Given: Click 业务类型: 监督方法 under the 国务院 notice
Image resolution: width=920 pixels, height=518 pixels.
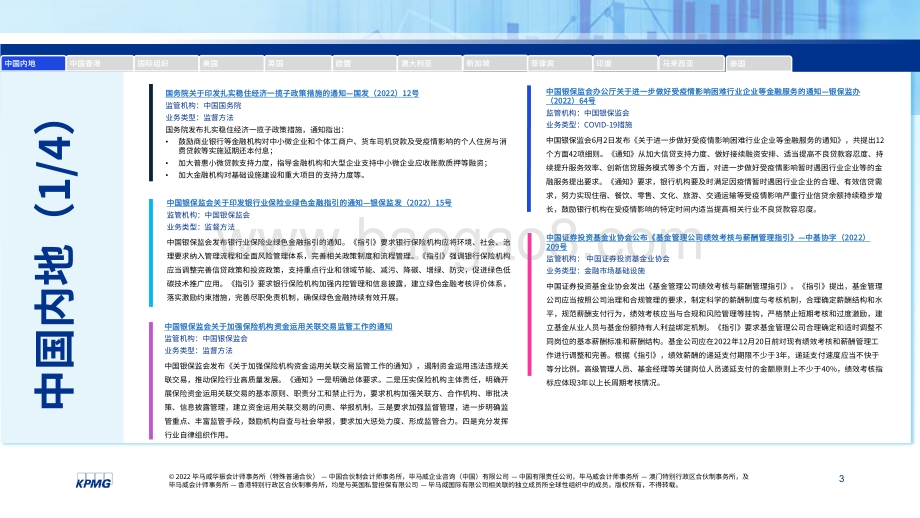Looking at the screenshot, I should [x=199, y=118].
